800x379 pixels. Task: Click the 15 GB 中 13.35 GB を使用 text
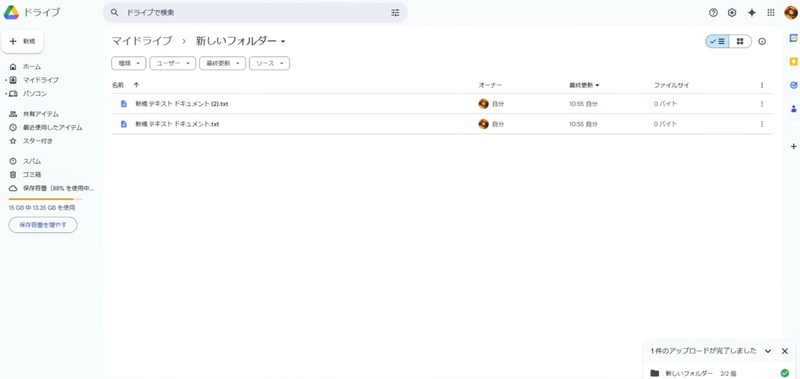coord(42,208)
